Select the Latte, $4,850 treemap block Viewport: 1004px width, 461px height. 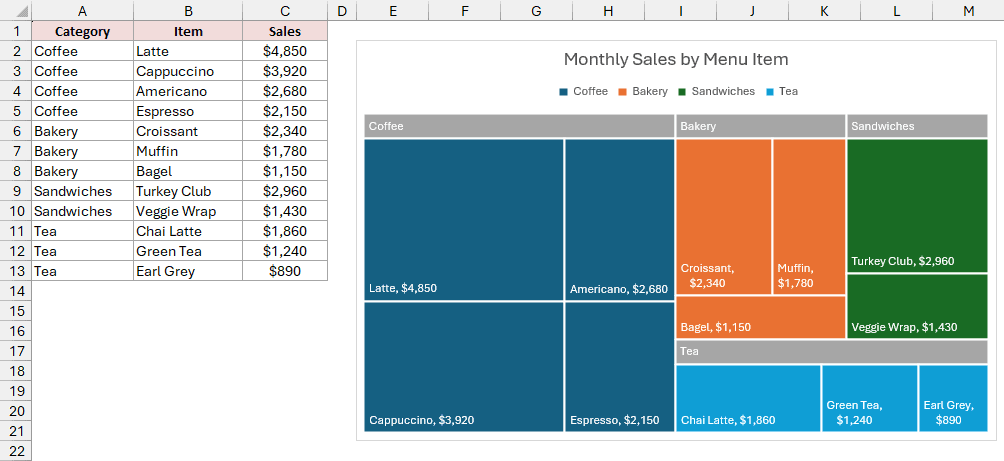pos(464,220)
